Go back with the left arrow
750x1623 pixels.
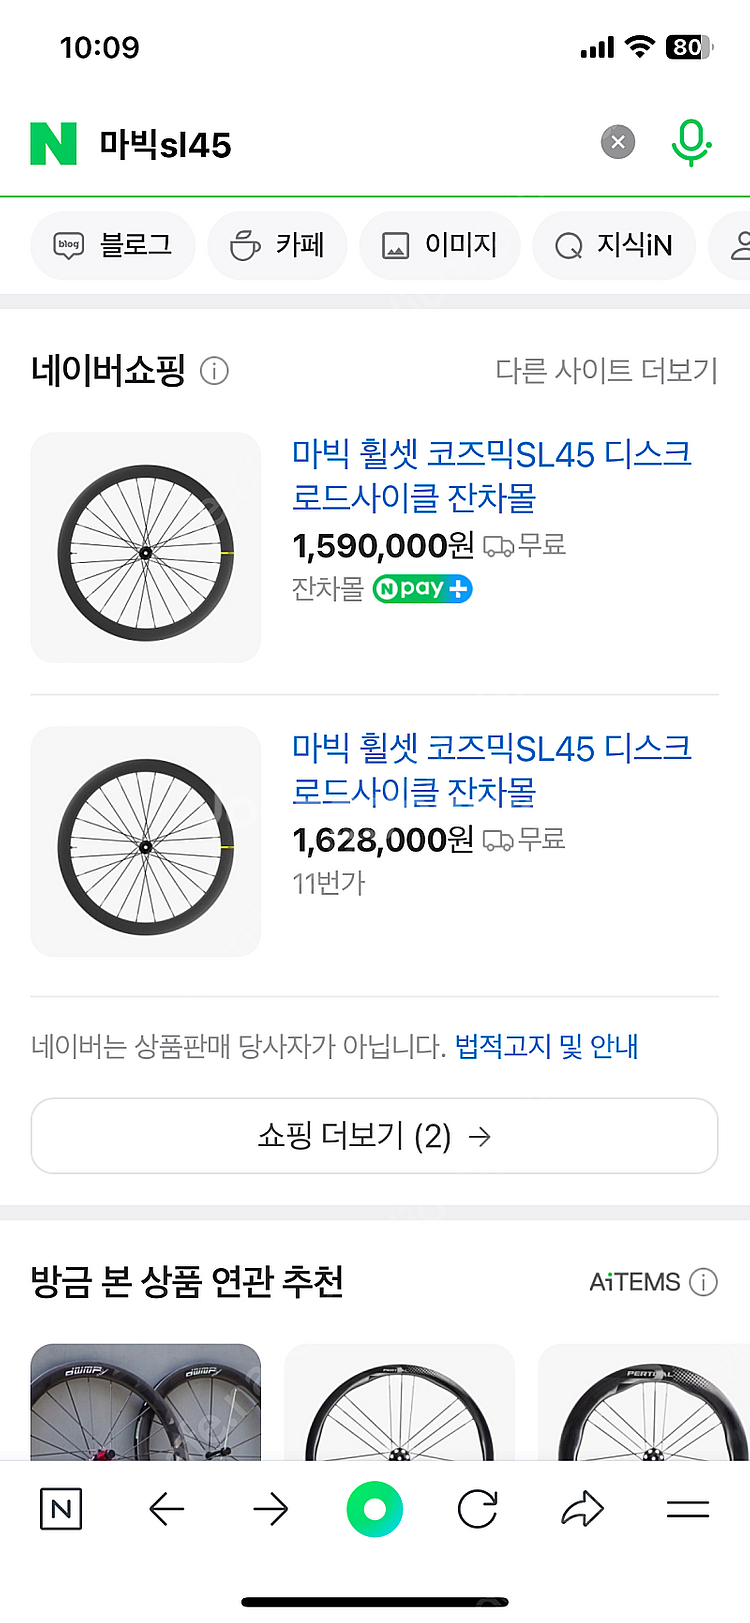tap(167, 1509)
